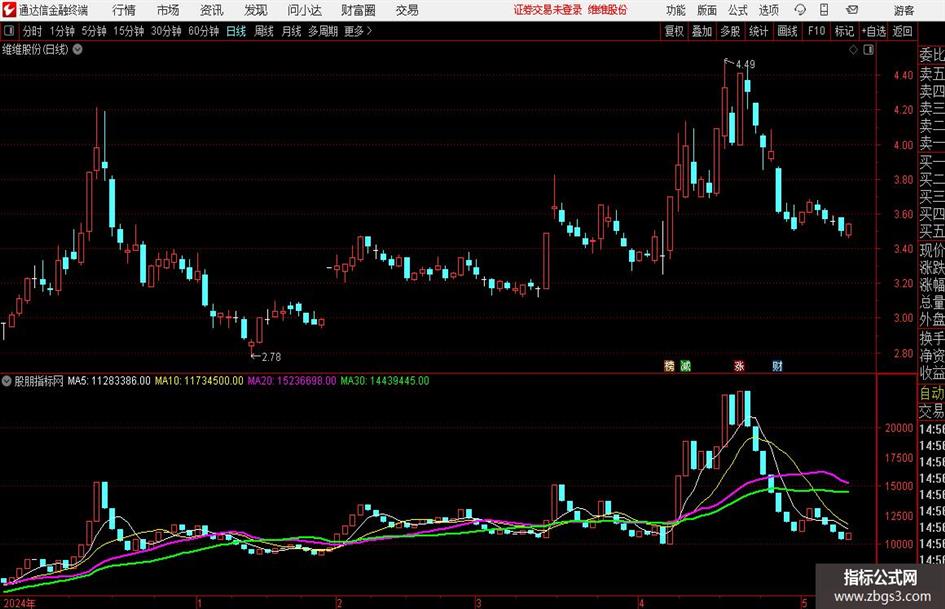This screenshot has height=609, width=945.
Task: Click the MA10: 11734500.00 value
Action: (x=199, y=380)
